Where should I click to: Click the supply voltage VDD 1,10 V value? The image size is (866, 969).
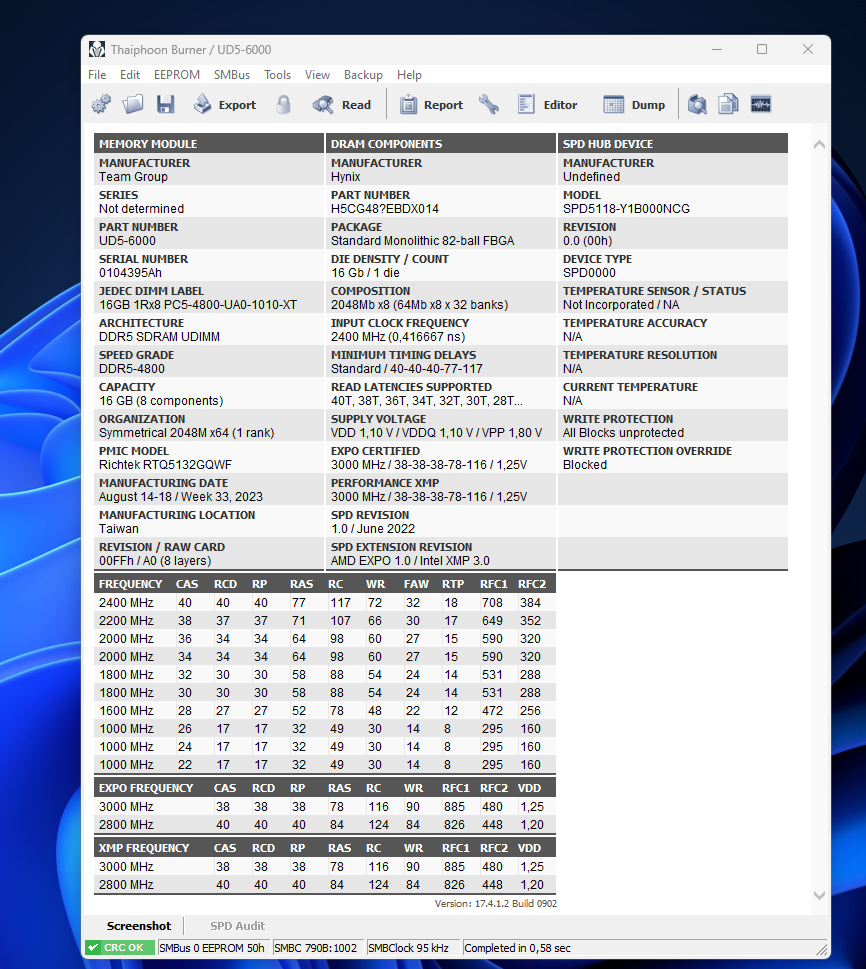[436, 433]
